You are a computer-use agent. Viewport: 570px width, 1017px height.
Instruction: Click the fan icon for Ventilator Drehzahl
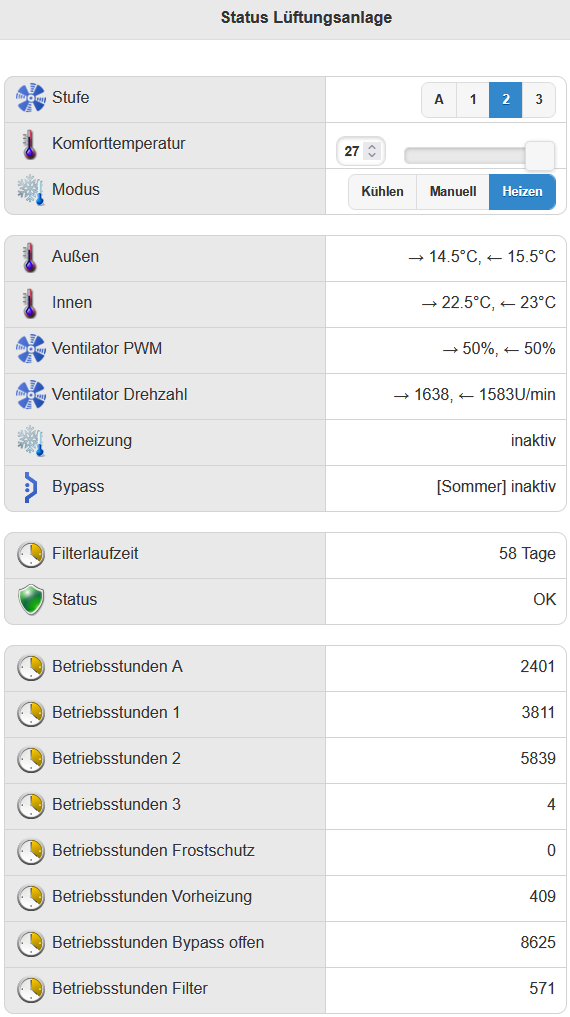tap(30, 395)
